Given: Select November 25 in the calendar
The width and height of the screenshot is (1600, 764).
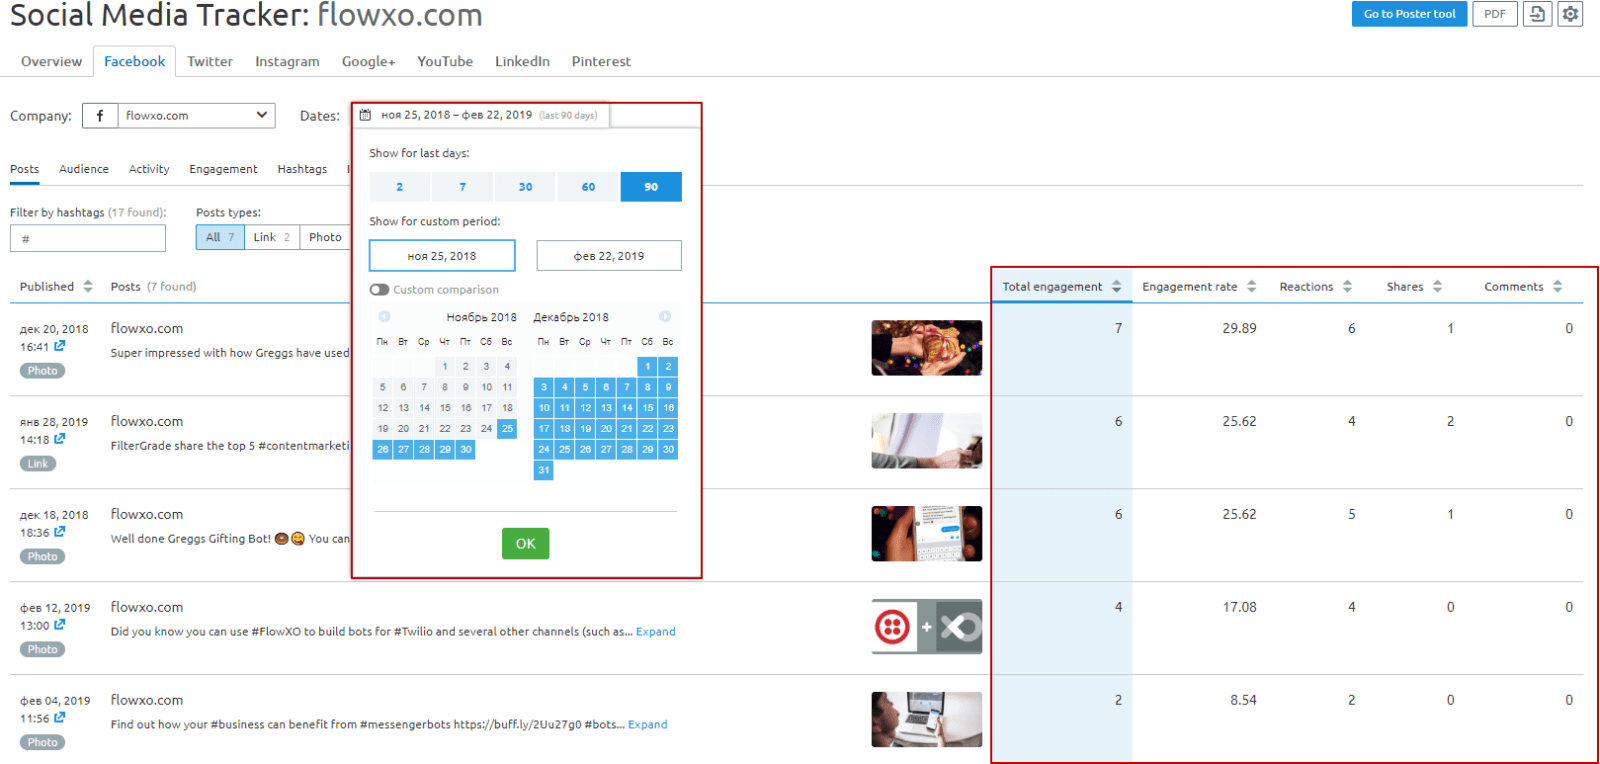Looking at the screenshot, I should click(x=507, y=429).
